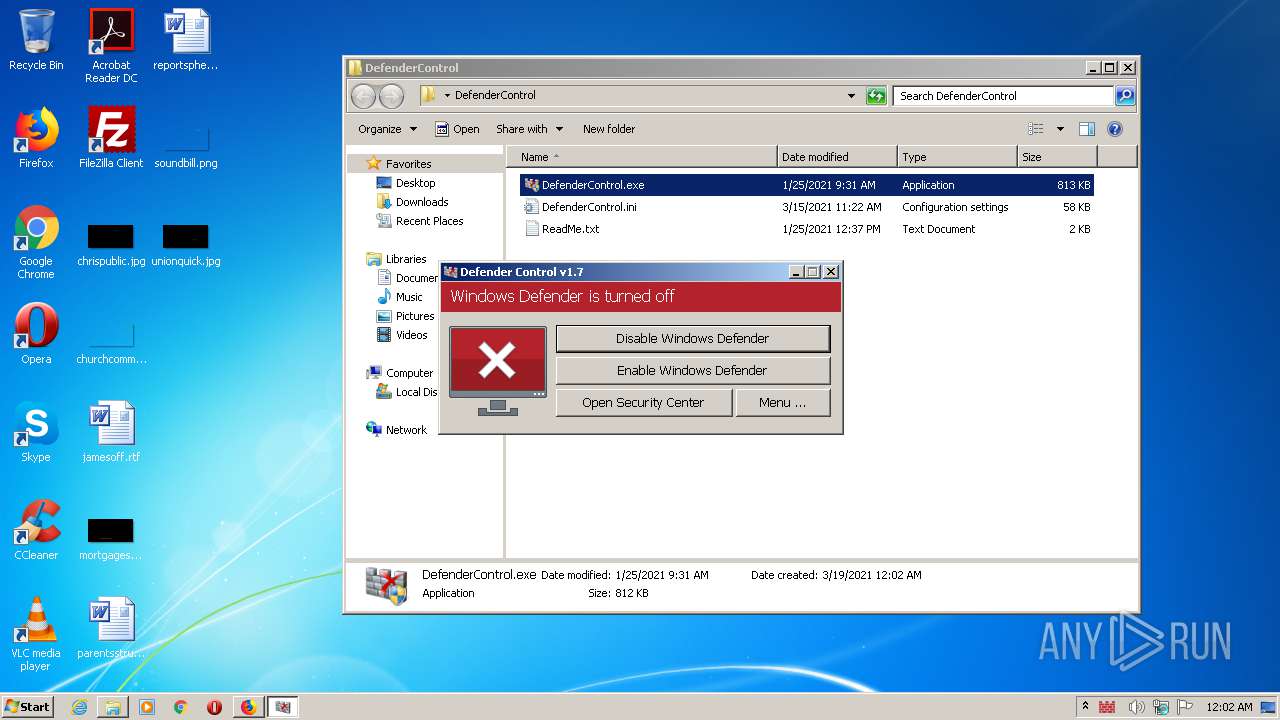Open Desktop in navigation pane
This screenshot has width=1280, height=720.
415,183
